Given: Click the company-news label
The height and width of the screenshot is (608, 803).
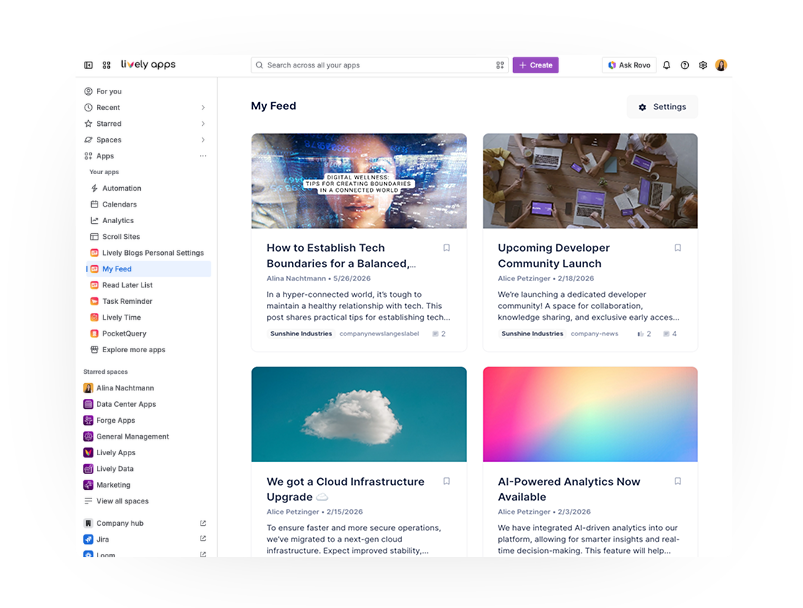Looking at the screenshot, I should pyautogui.click(x=594, y=334).
